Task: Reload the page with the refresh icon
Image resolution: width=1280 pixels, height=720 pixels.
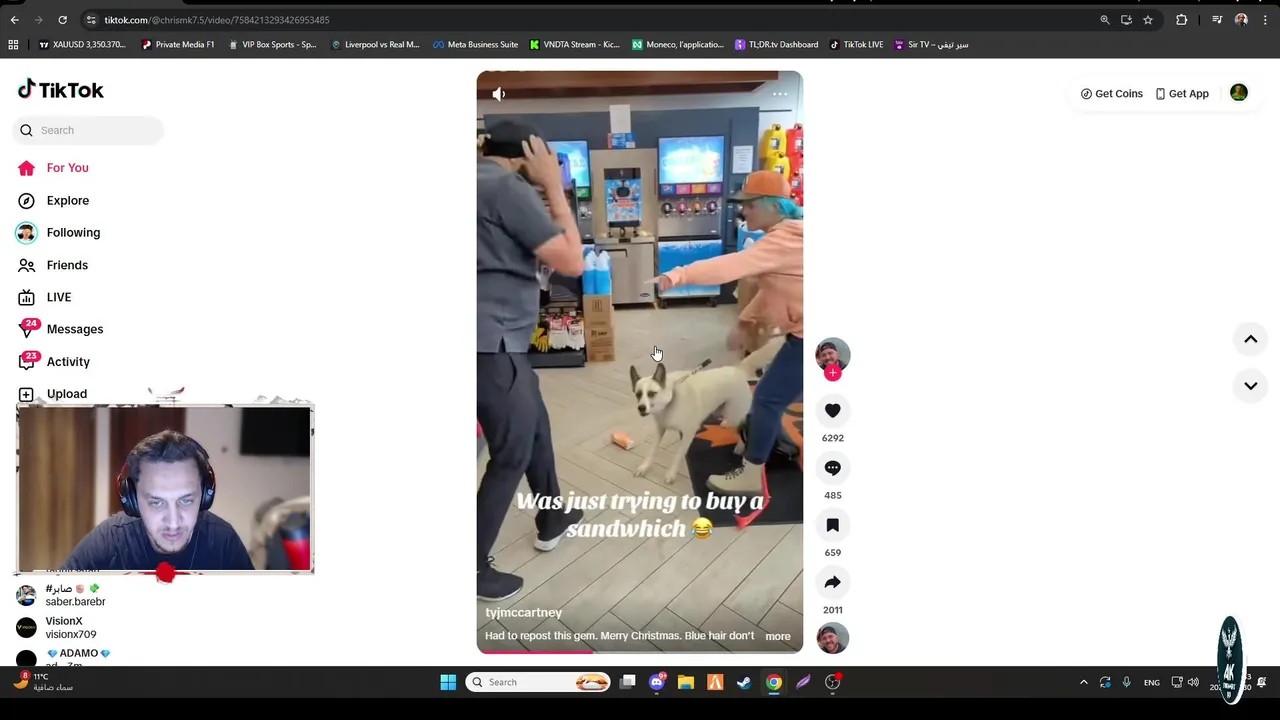Action: pyautogui.click(x=62, y=20)
